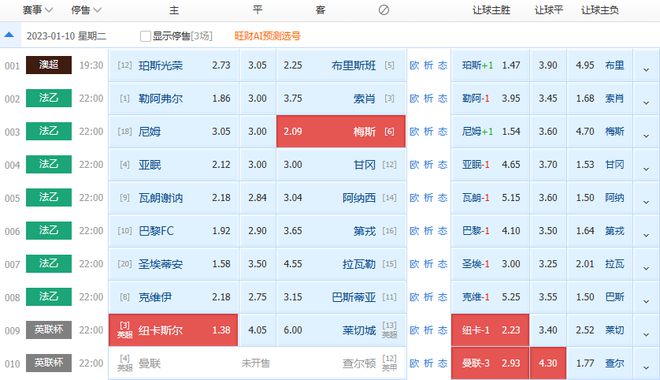The image size is (660, 380).
Task: Open 态 link for row 008
Action: [x=442, y=297]
